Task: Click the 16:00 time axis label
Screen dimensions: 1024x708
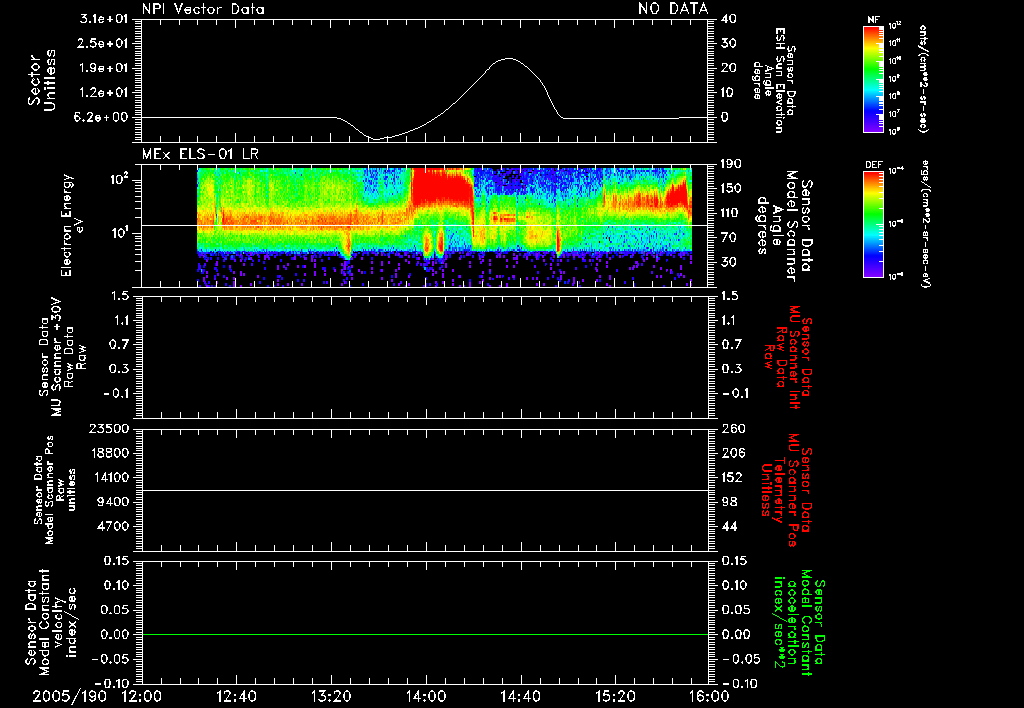Action: pos(708,698)
